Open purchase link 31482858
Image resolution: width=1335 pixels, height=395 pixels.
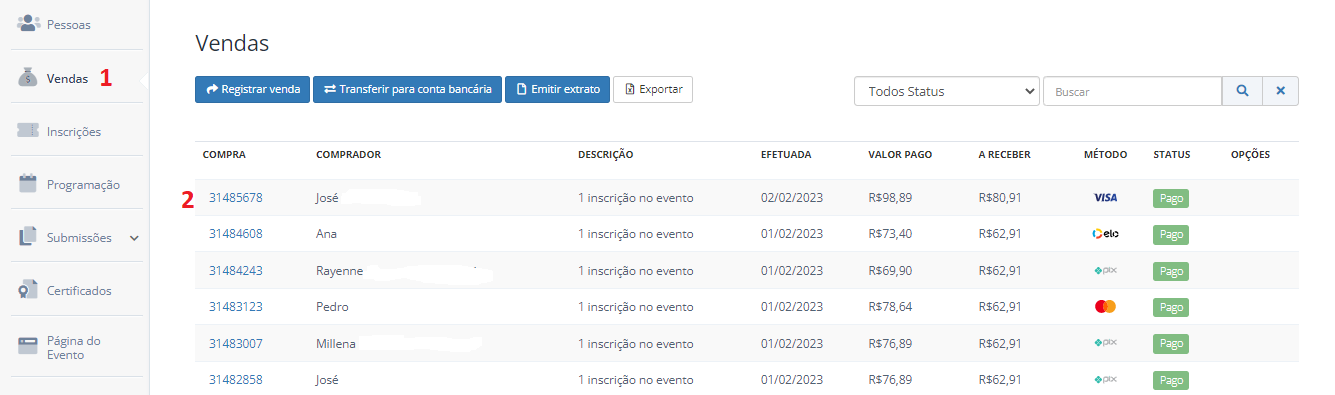click(x=236, y=380)
